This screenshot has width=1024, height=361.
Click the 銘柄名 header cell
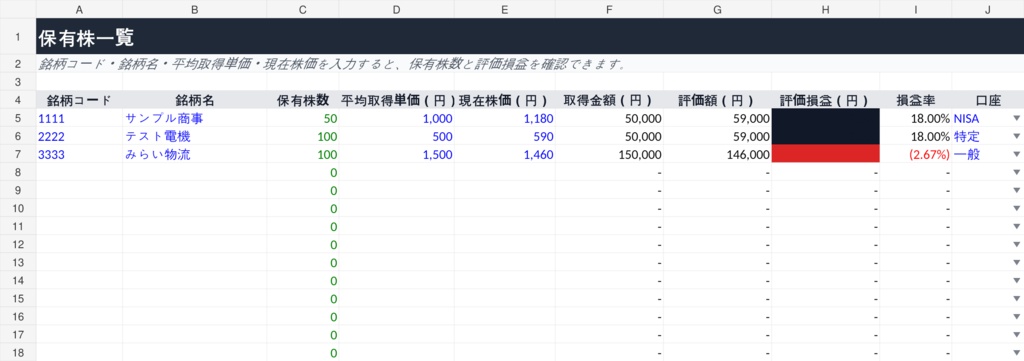click(195, 100)
